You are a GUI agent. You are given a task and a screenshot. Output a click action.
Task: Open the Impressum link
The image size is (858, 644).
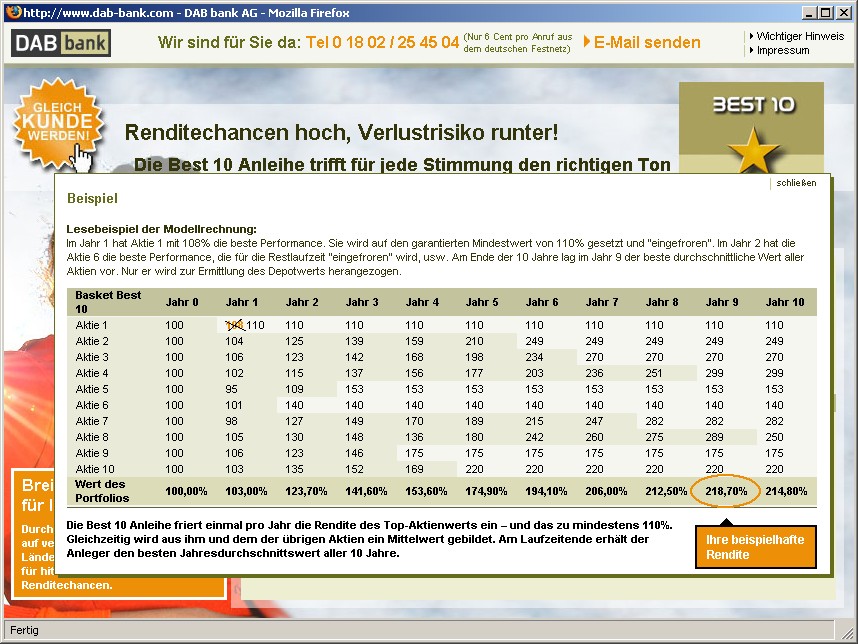782,50
